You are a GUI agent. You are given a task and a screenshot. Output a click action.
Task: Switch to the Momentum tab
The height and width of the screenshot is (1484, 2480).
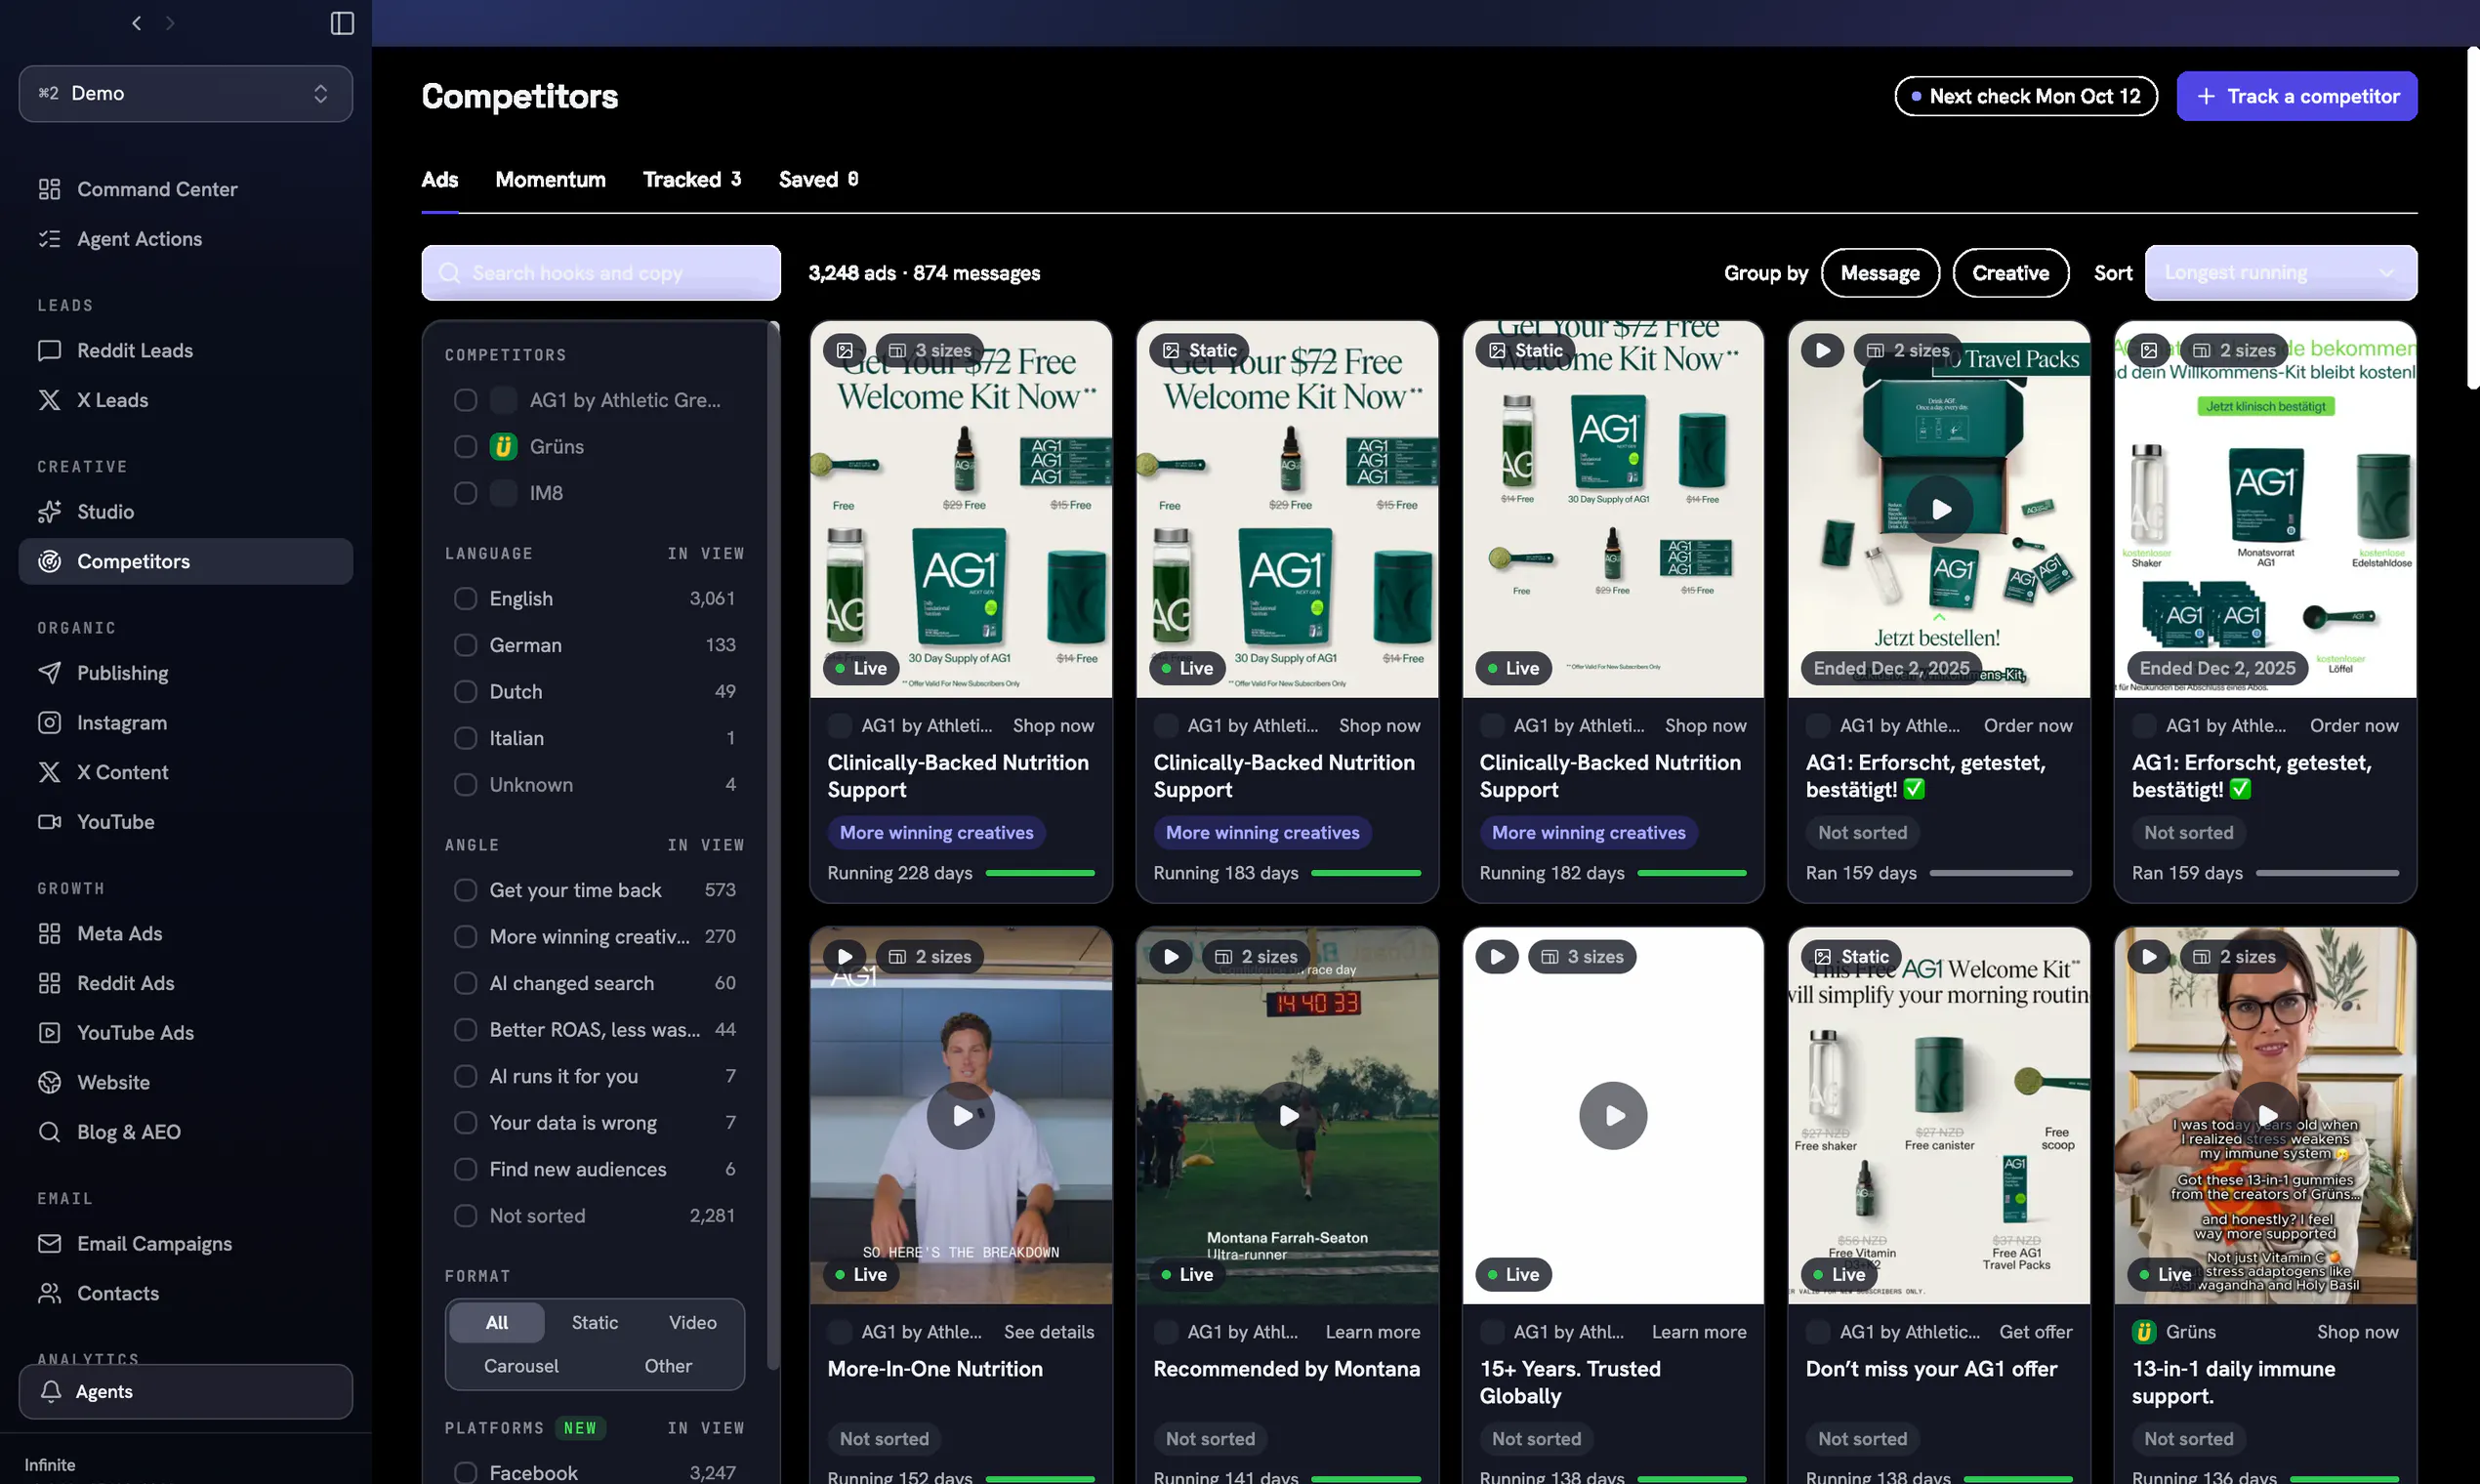(x=550, y=180)
